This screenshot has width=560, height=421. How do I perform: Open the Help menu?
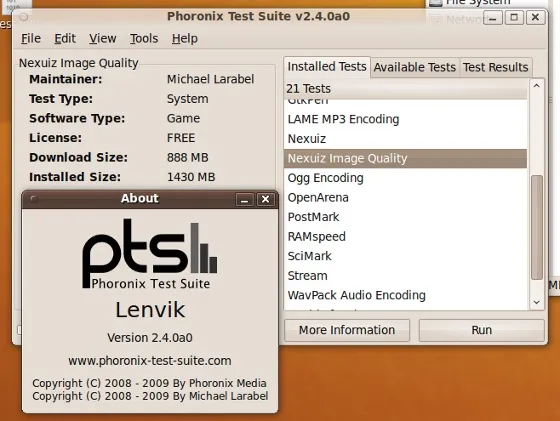click(x=185, y=38)
